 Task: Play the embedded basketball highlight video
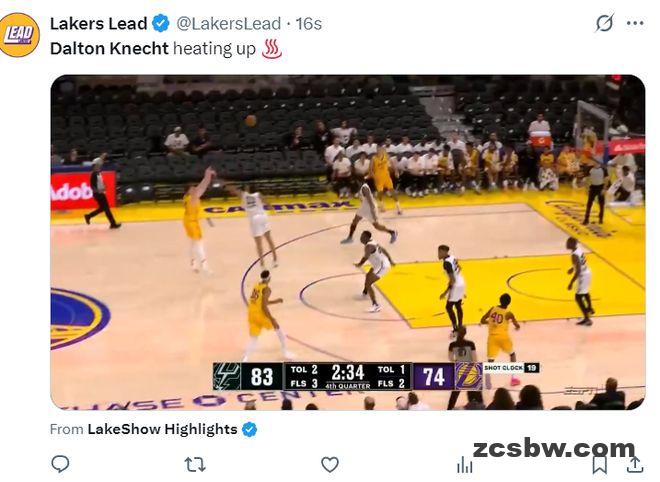pos(348,242)
